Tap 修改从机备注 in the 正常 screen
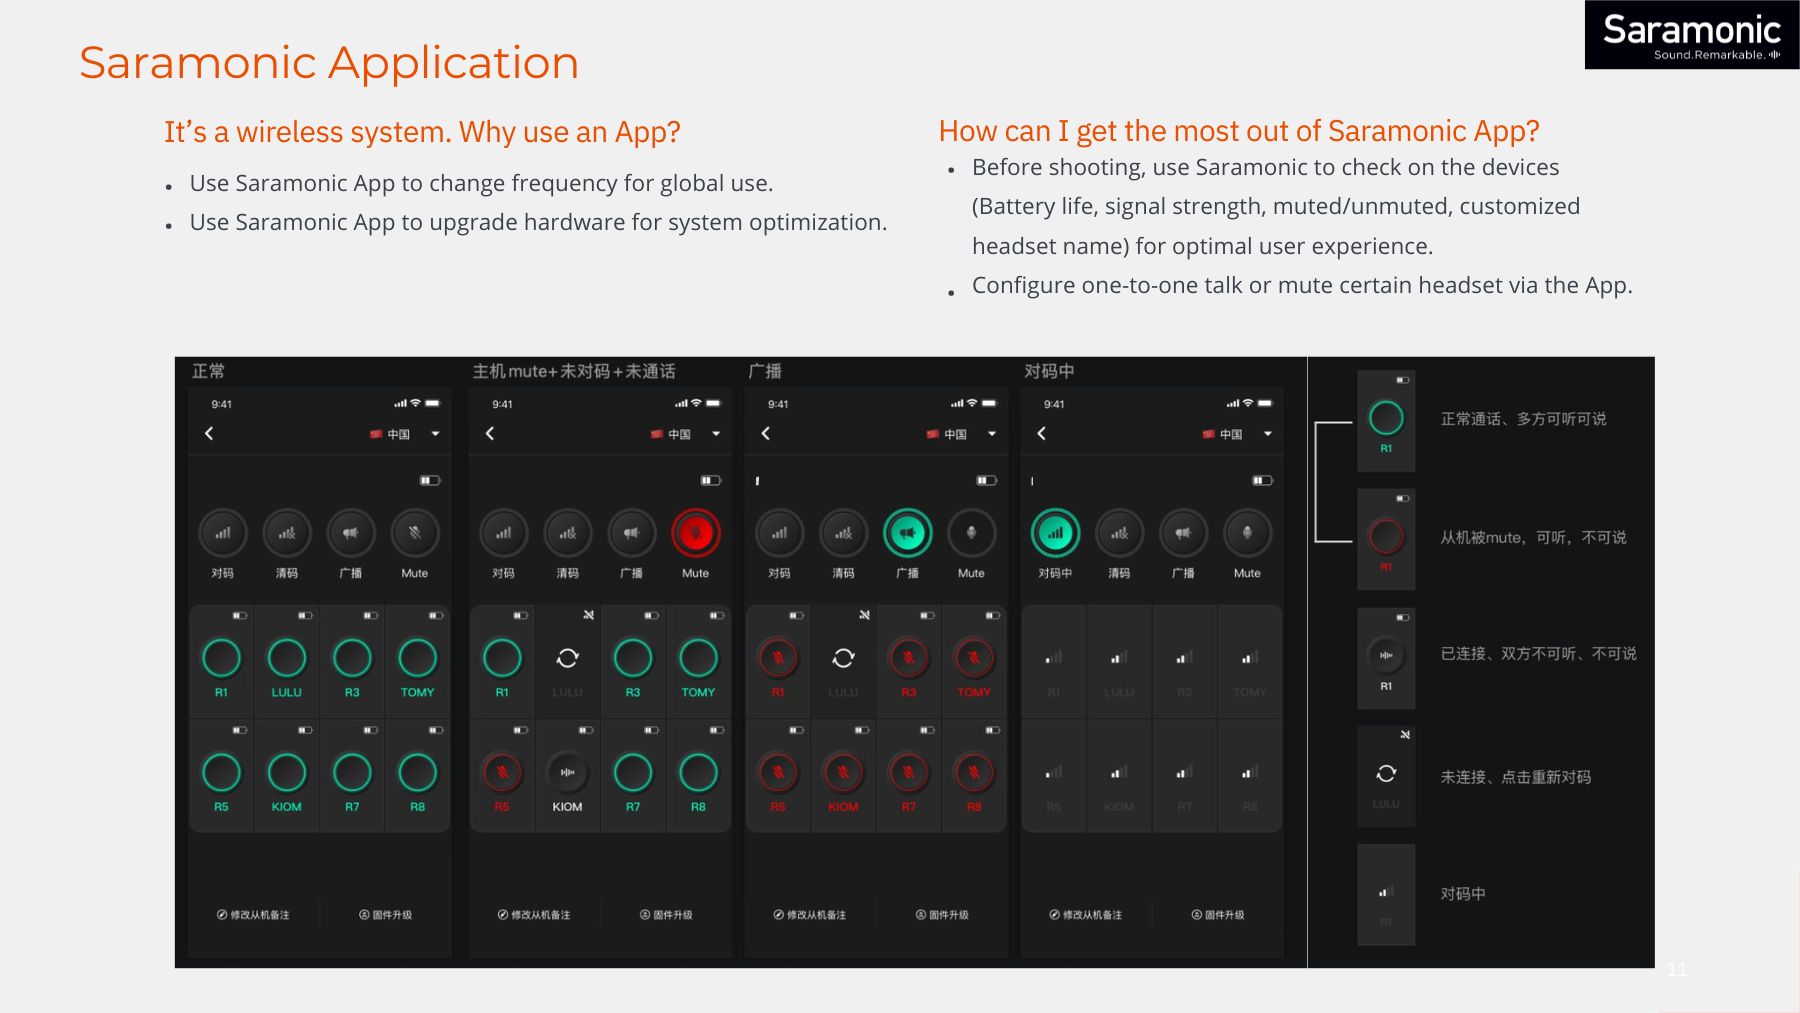Screen dimensions: 1800x1013 (253, 915)
